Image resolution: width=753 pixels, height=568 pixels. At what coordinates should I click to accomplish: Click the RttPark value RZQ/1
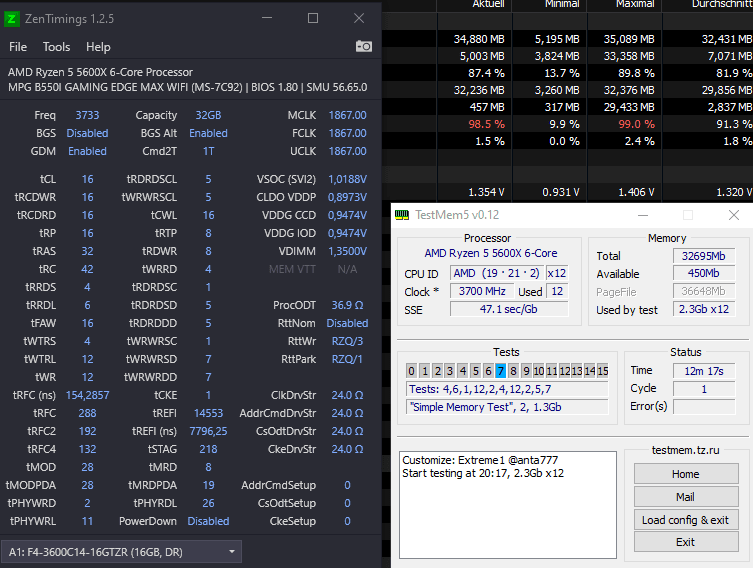347,359
